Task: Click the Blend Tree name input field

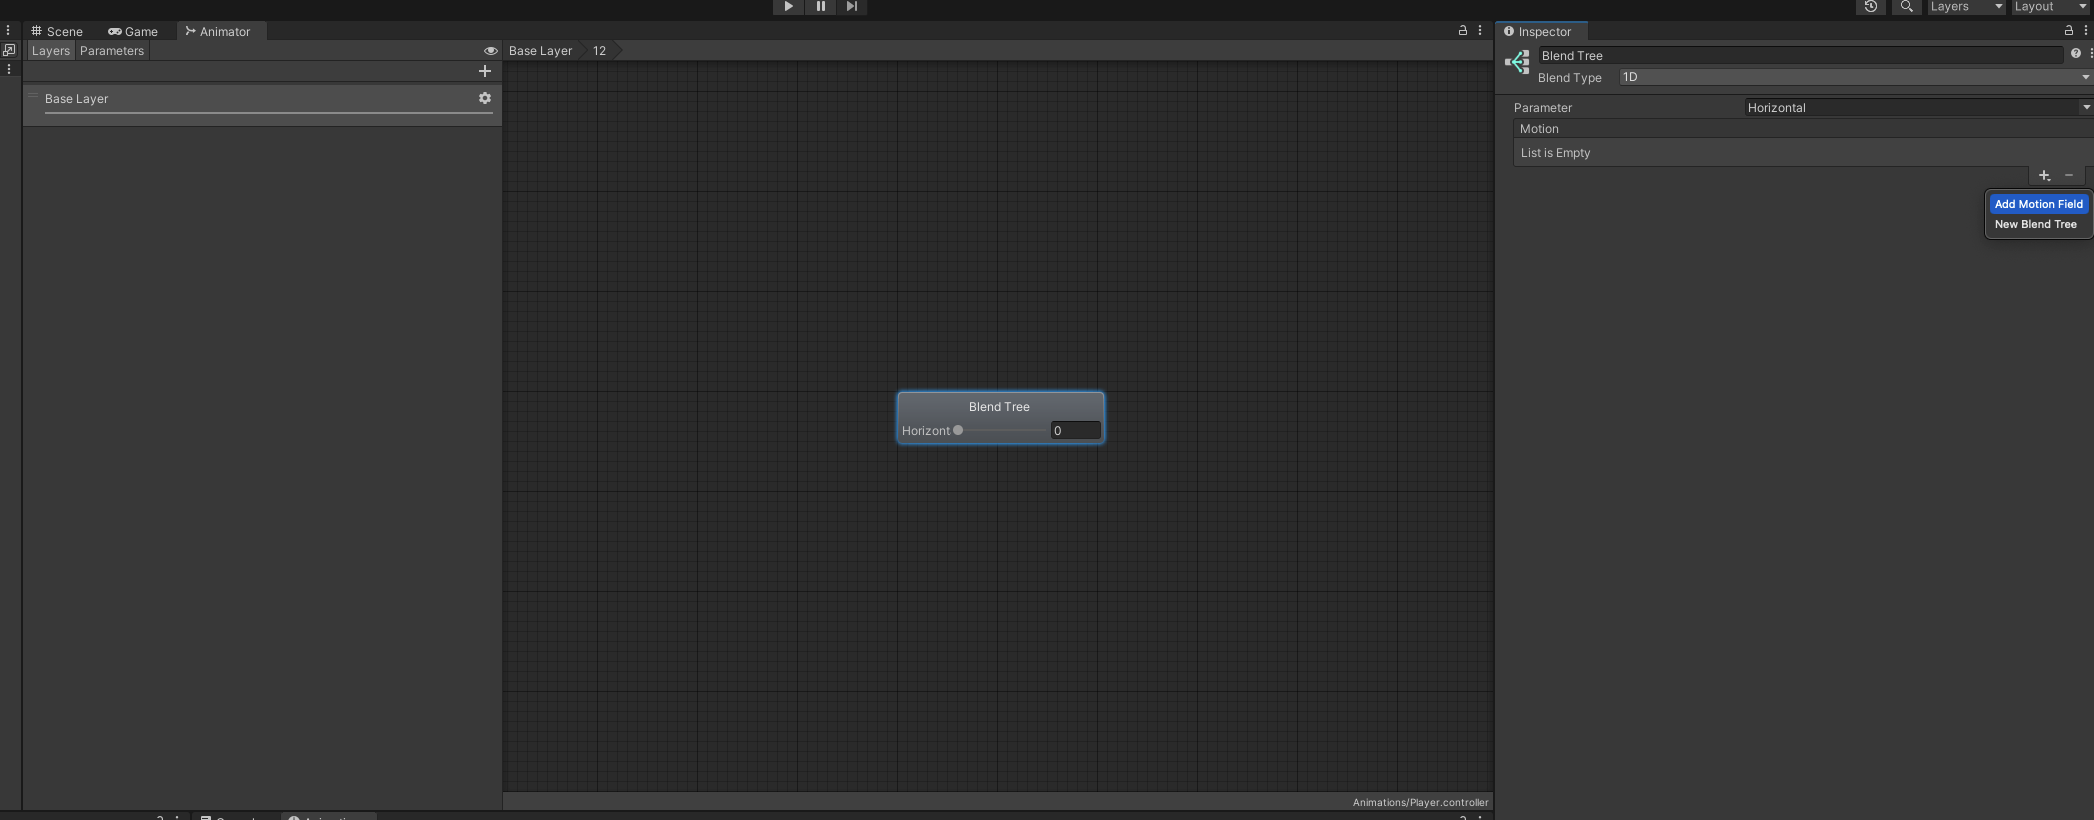Action: (x=1799, y=56)
